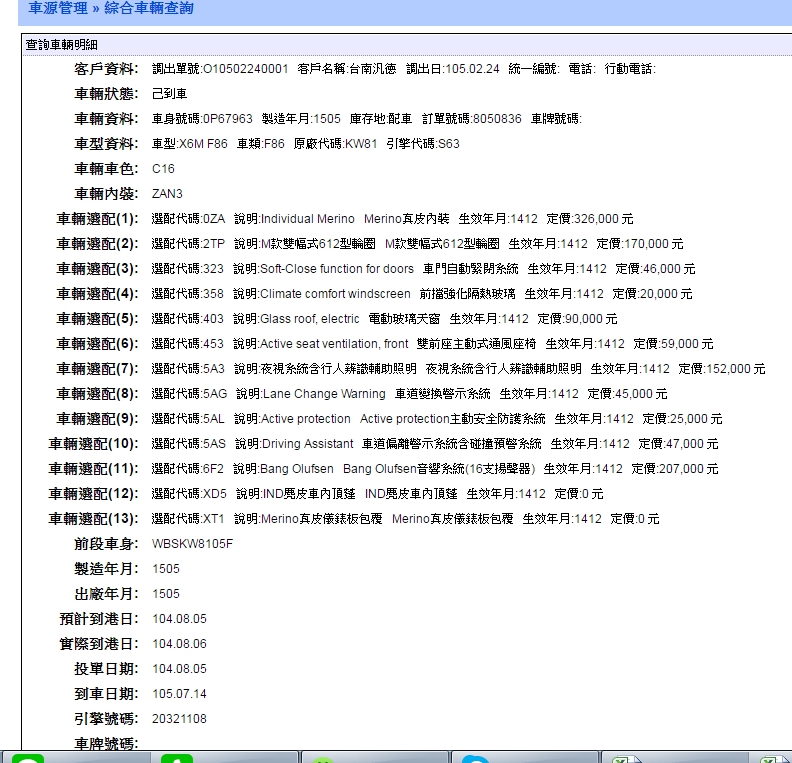Click the 客戶資料 row label
The image size is (792, 763).
(106, 69)
